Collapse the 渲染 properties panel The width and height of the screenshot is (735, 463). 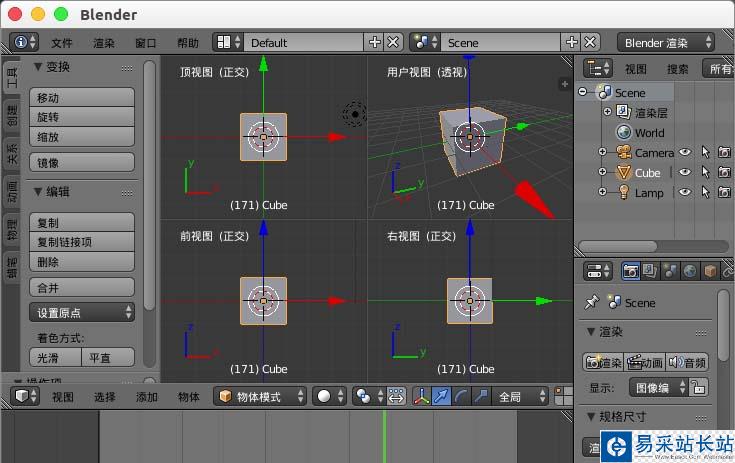coord(591,331)
